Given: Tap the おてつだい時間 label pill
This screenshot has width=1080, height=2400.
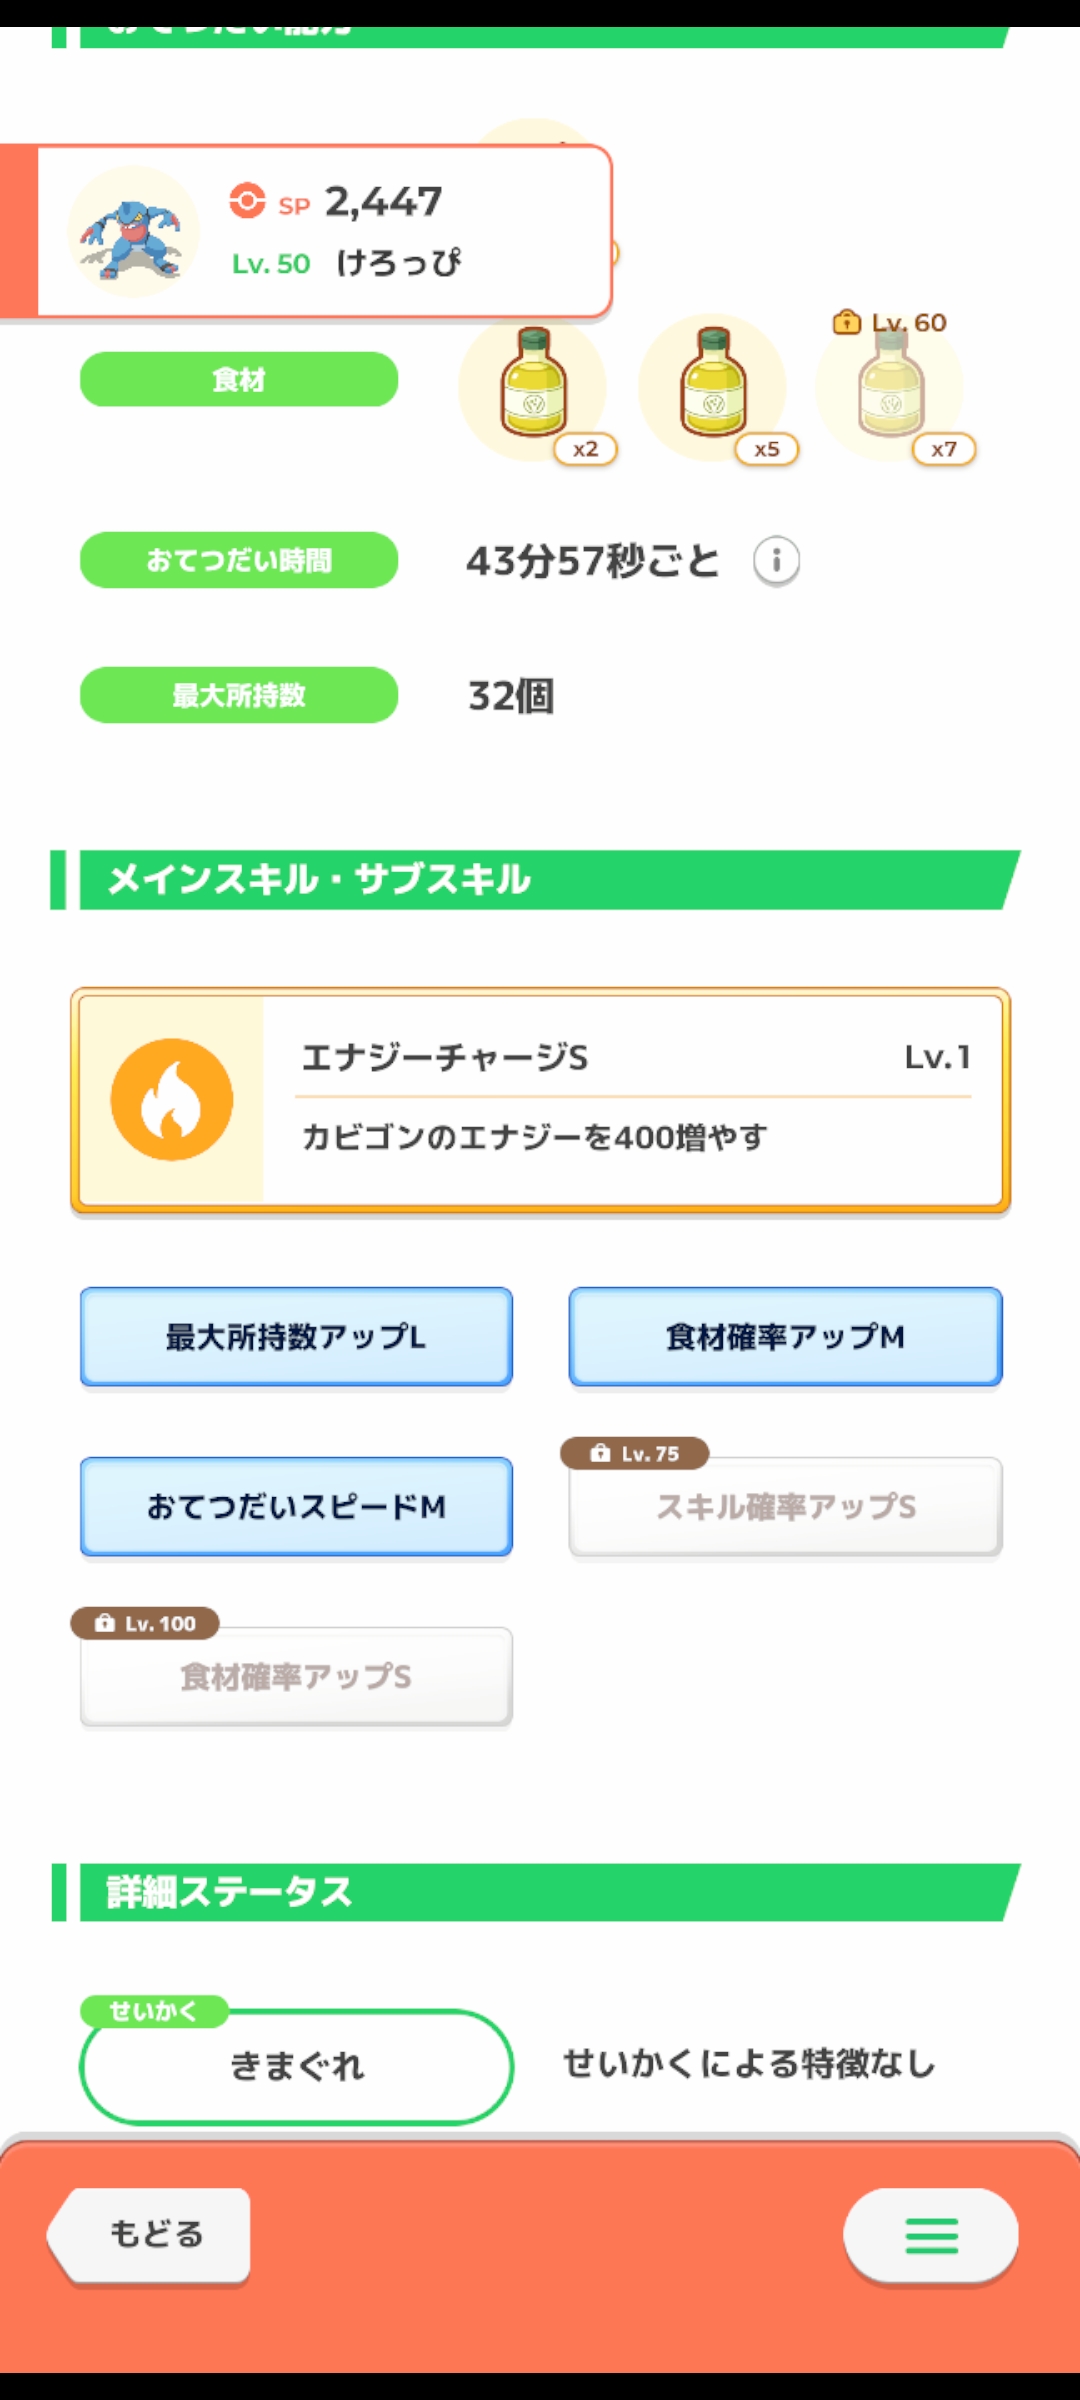Looking at the screenshot, I should pyautogui.click(x=239, y=560).
